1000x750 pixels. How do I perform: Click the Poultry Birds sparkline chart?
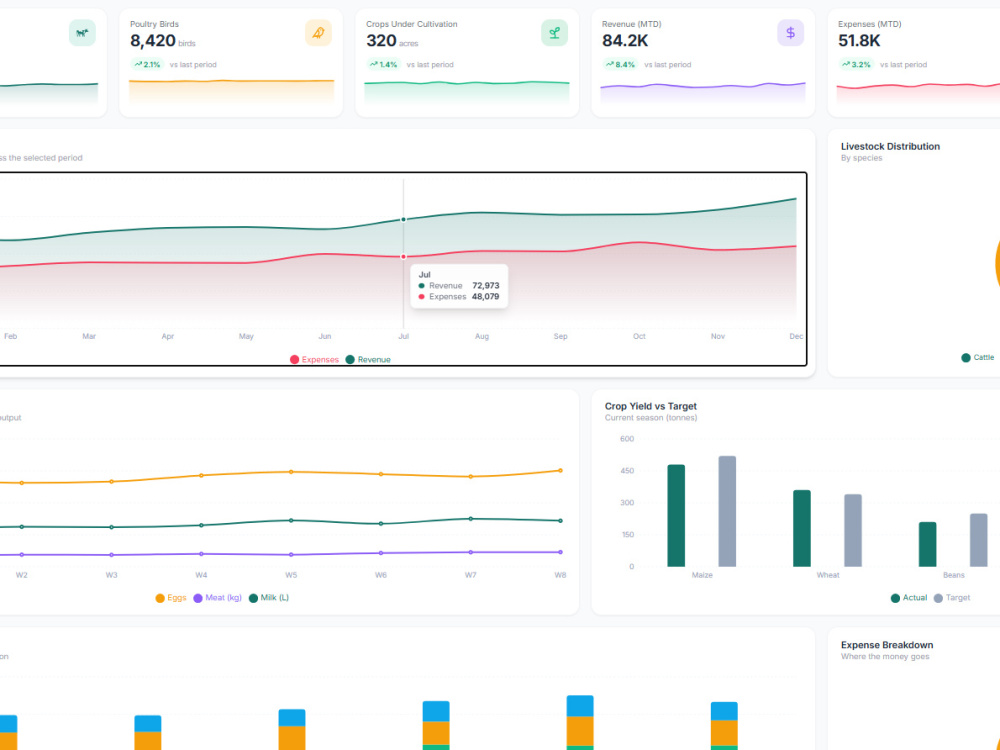click(232, 91)
